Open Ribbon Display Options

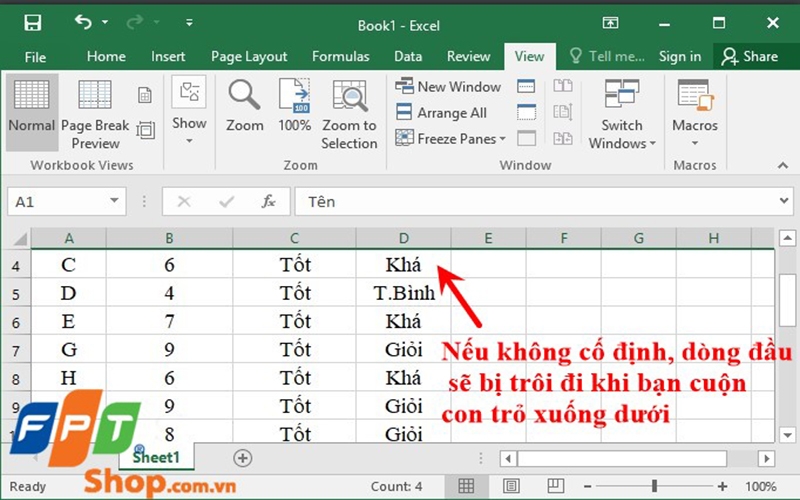point(610,23)
